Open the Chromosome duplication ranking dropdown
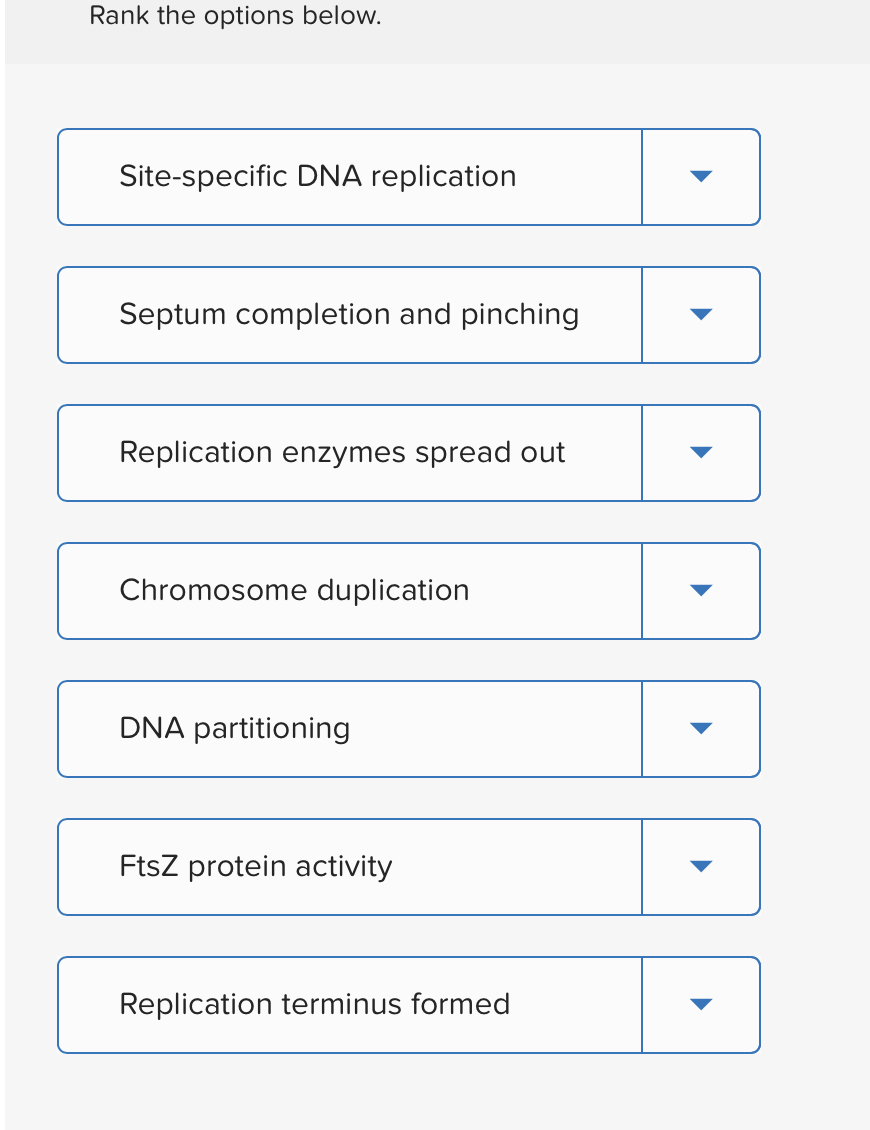Viewport: 870px width, 1130px height. 700,590
